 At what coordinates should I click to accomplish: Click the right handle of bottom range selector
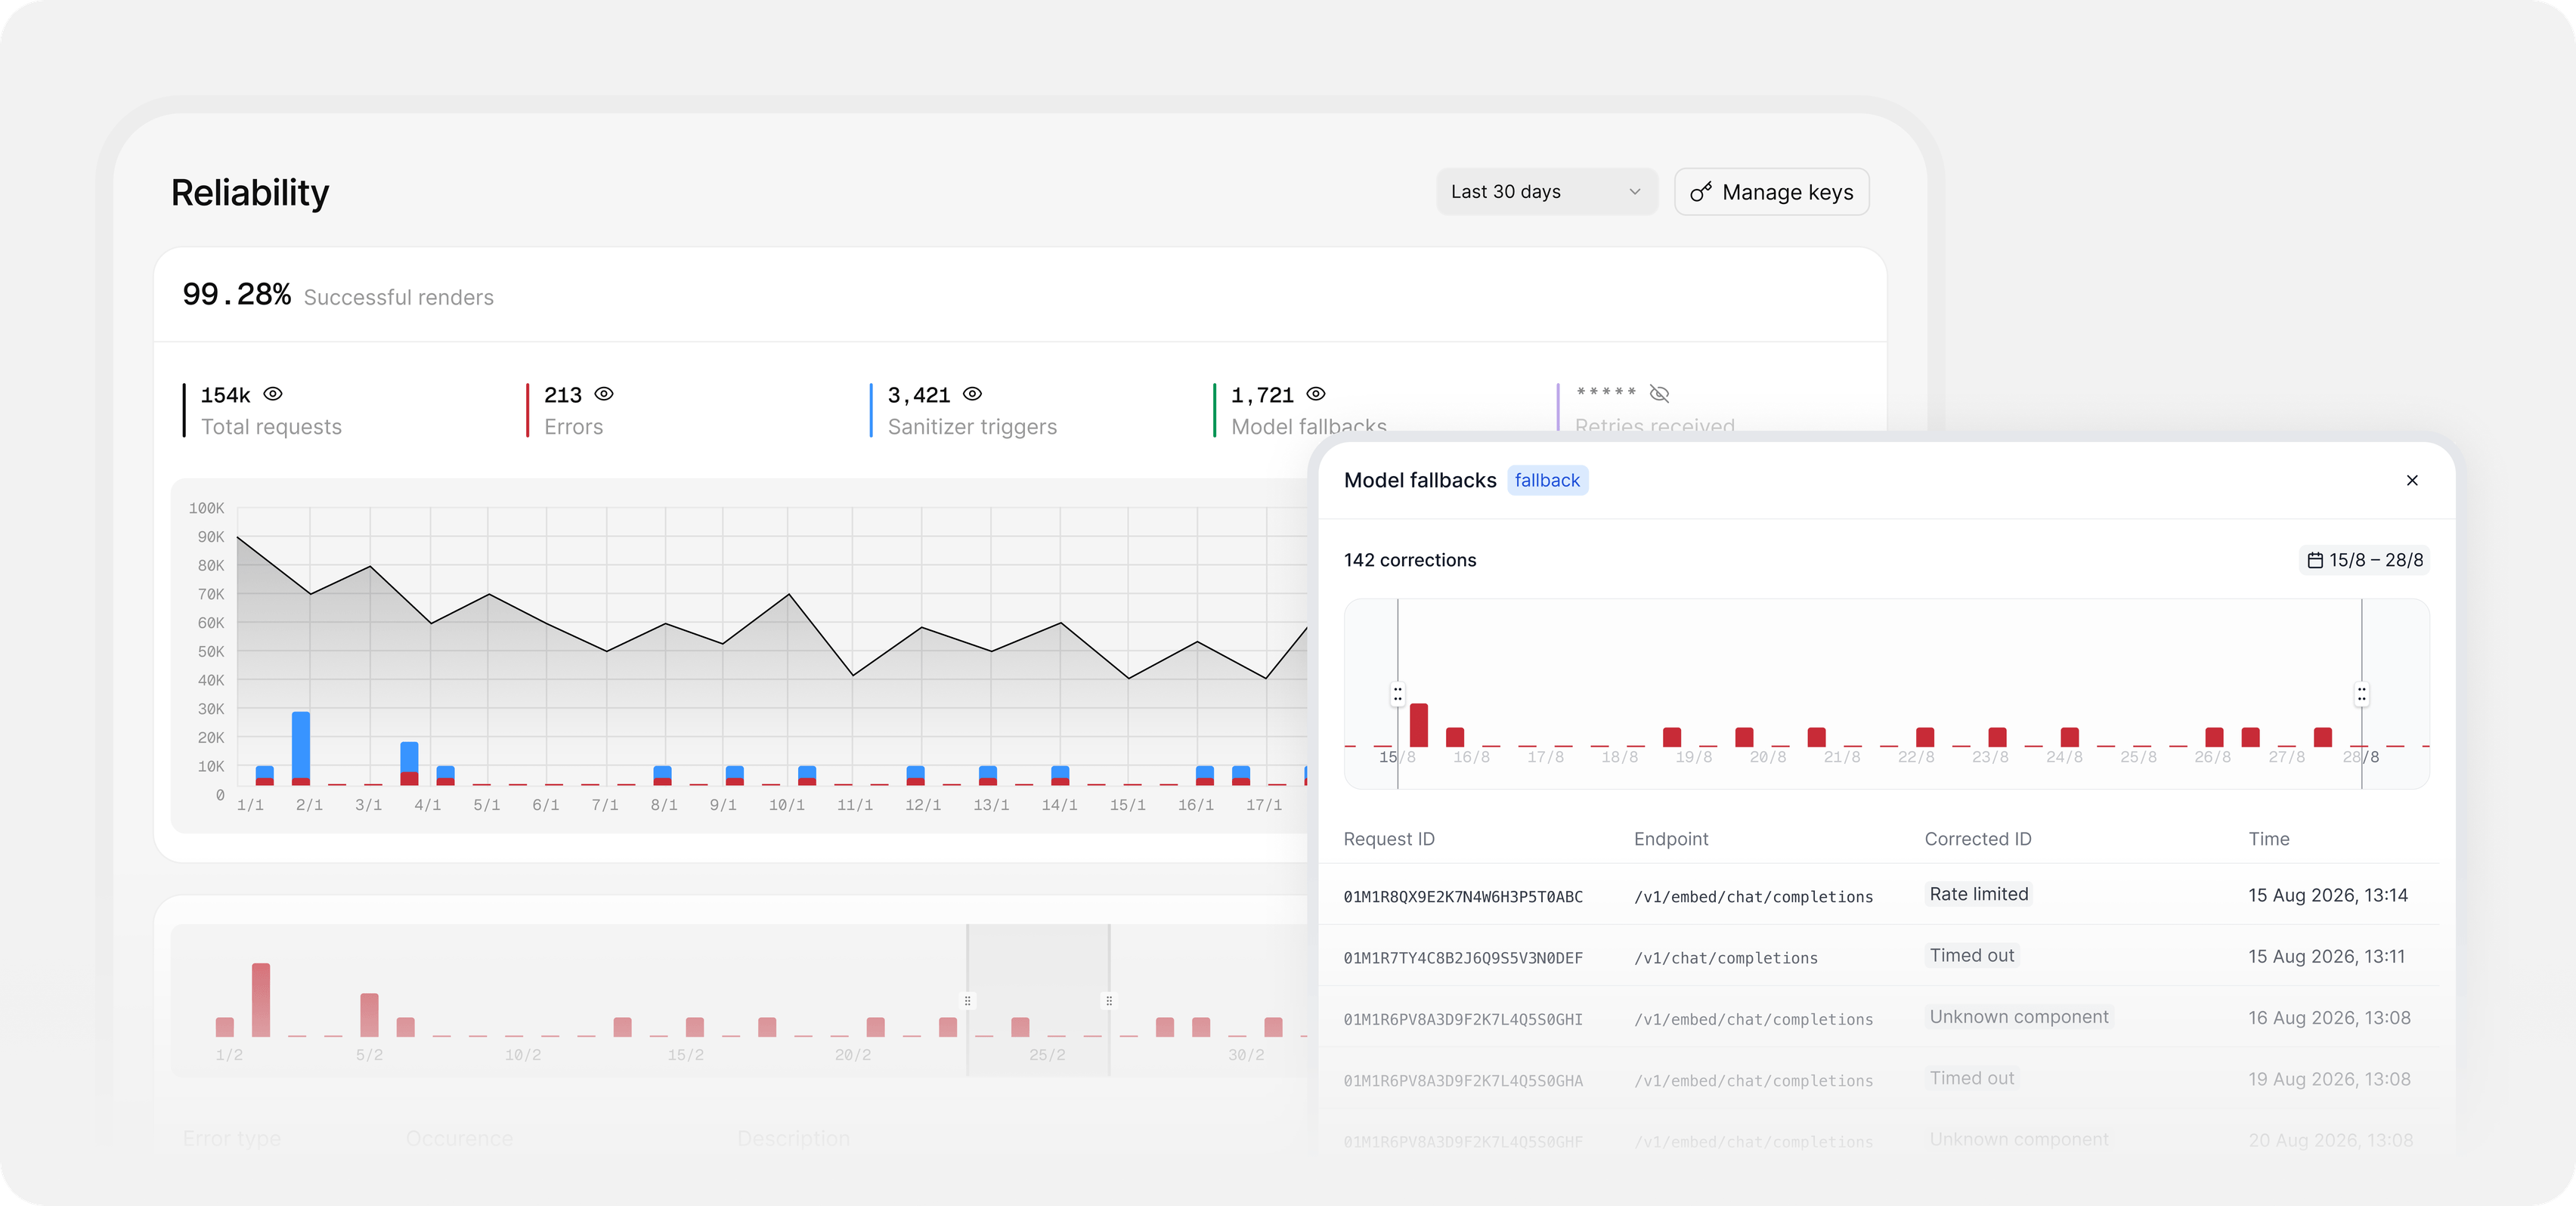[x=1109, y=1000]
